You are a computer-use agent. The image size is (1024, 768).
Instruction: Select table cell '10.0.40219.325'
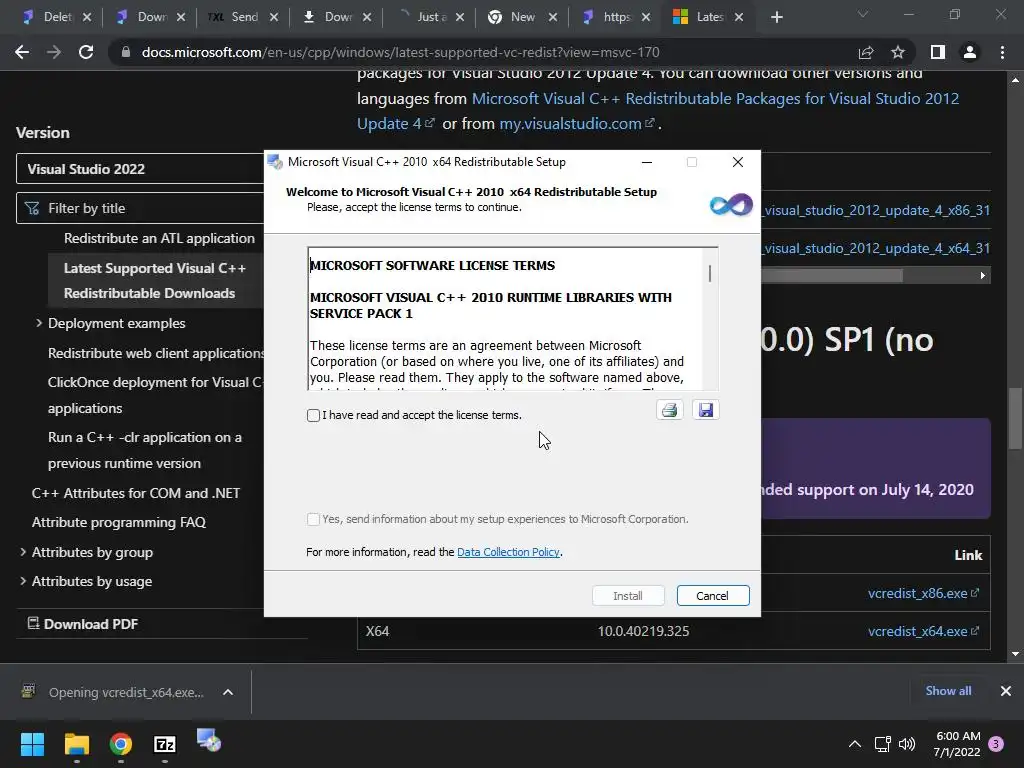[643, 631]
